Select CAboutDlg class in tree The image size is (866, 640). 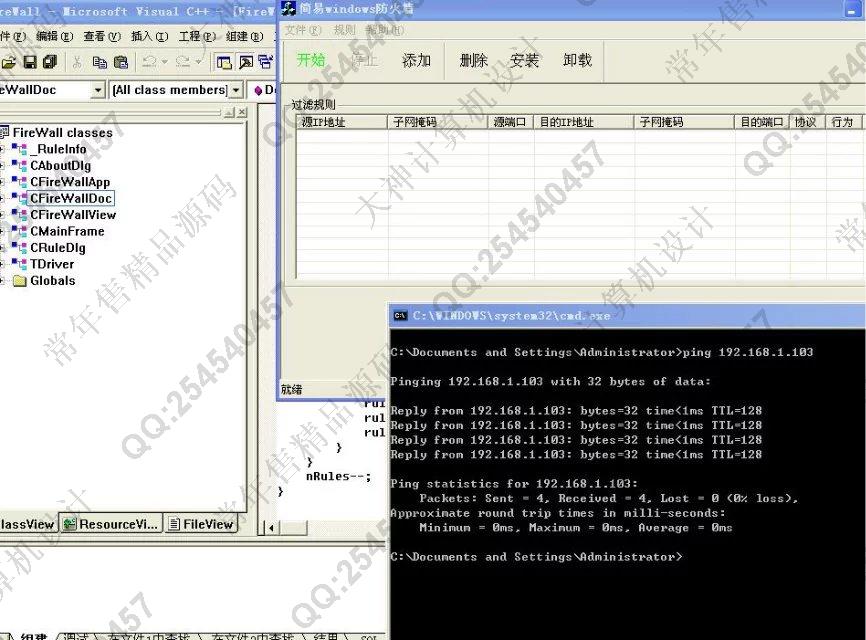click(60, 166)
